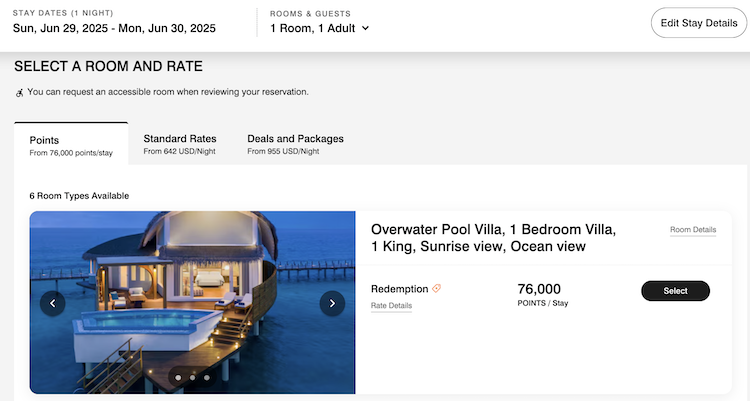Select the third carousel dot indicator
Screen dimensions: 750x401
tap(207, 378)
